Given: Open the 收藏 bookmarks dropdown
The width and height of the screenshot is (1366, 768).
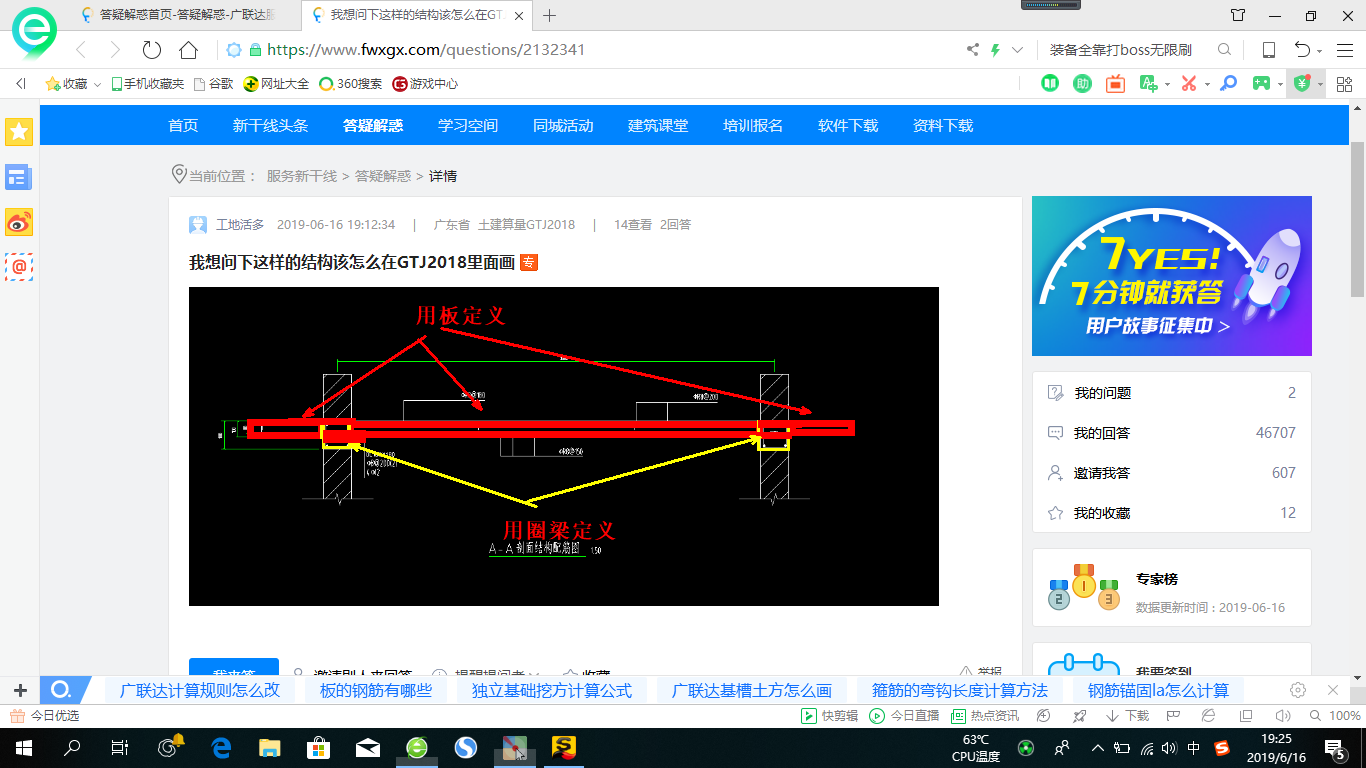Looking at the screenshot, I should pos(73,84).
